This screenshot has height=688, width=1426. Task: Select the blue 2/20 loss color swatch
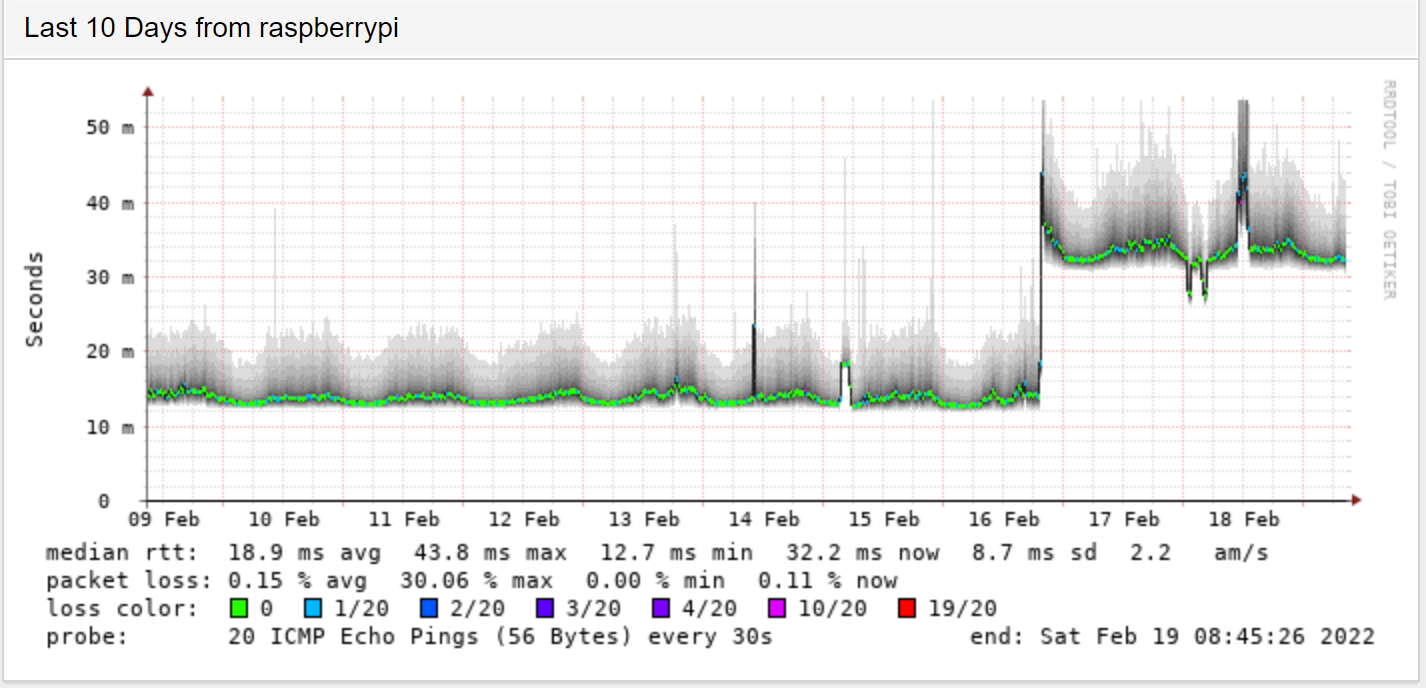pos(431,608)
